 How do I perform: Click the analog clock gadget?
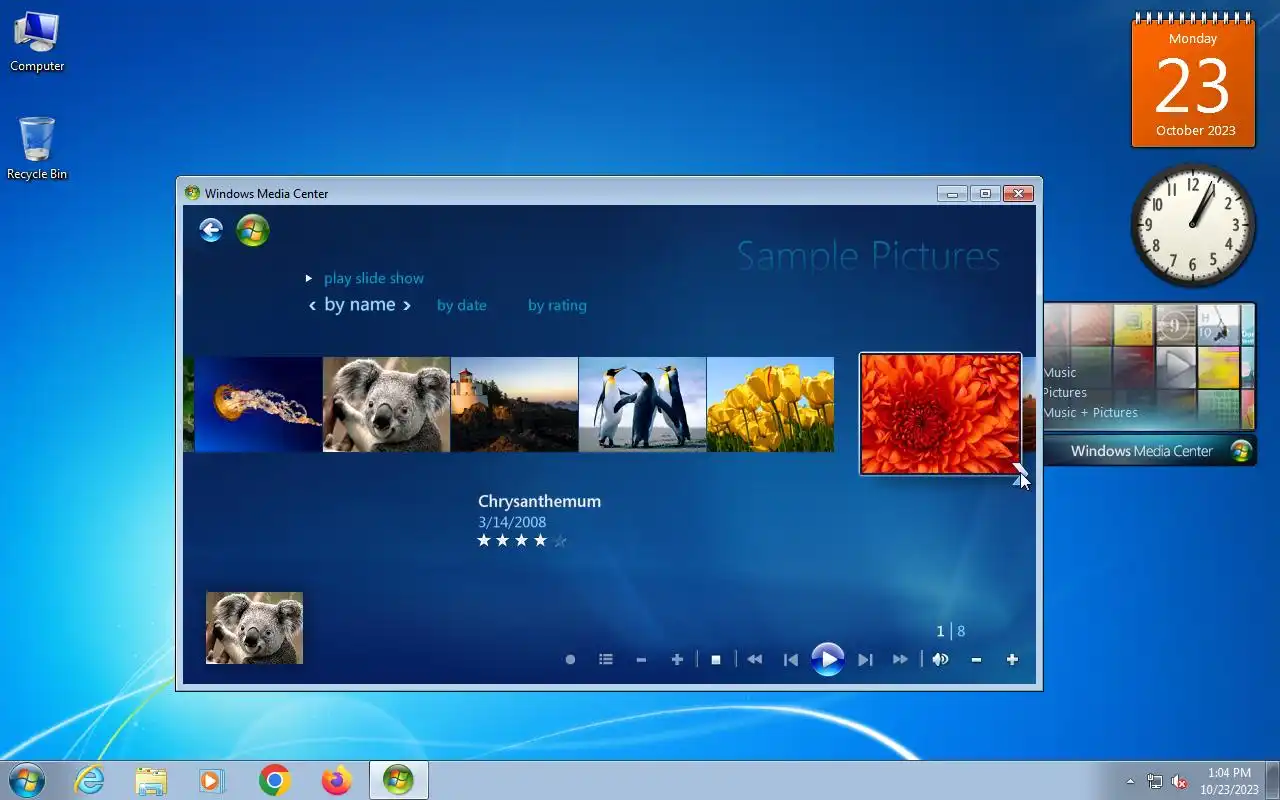pyautogui.click(x=1192, y=225)
